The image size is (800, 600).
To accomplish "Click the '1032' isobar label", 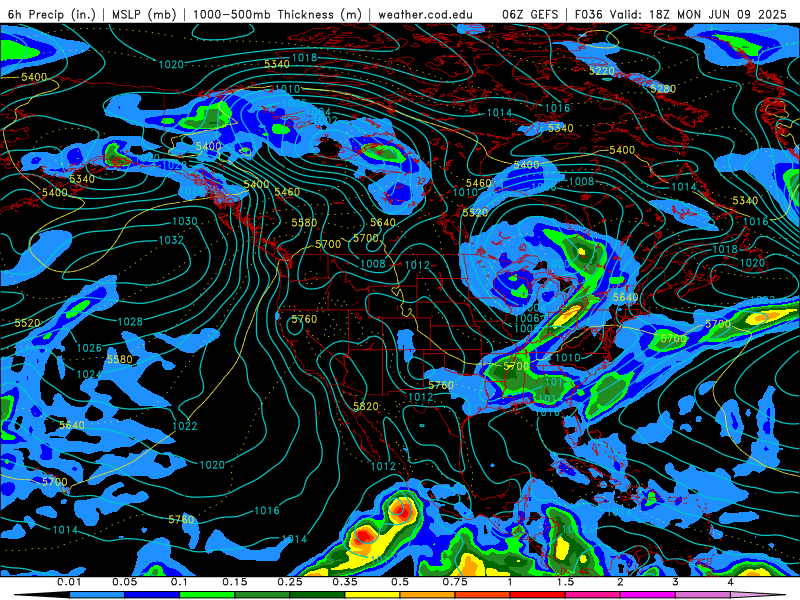I will [171, 240].
